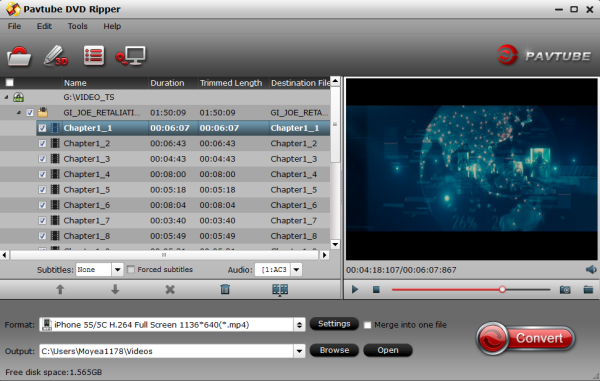This screenshot has width=600, height=381.
Task: Click the Pavtube logo at top right
Action: click(543, 56)
